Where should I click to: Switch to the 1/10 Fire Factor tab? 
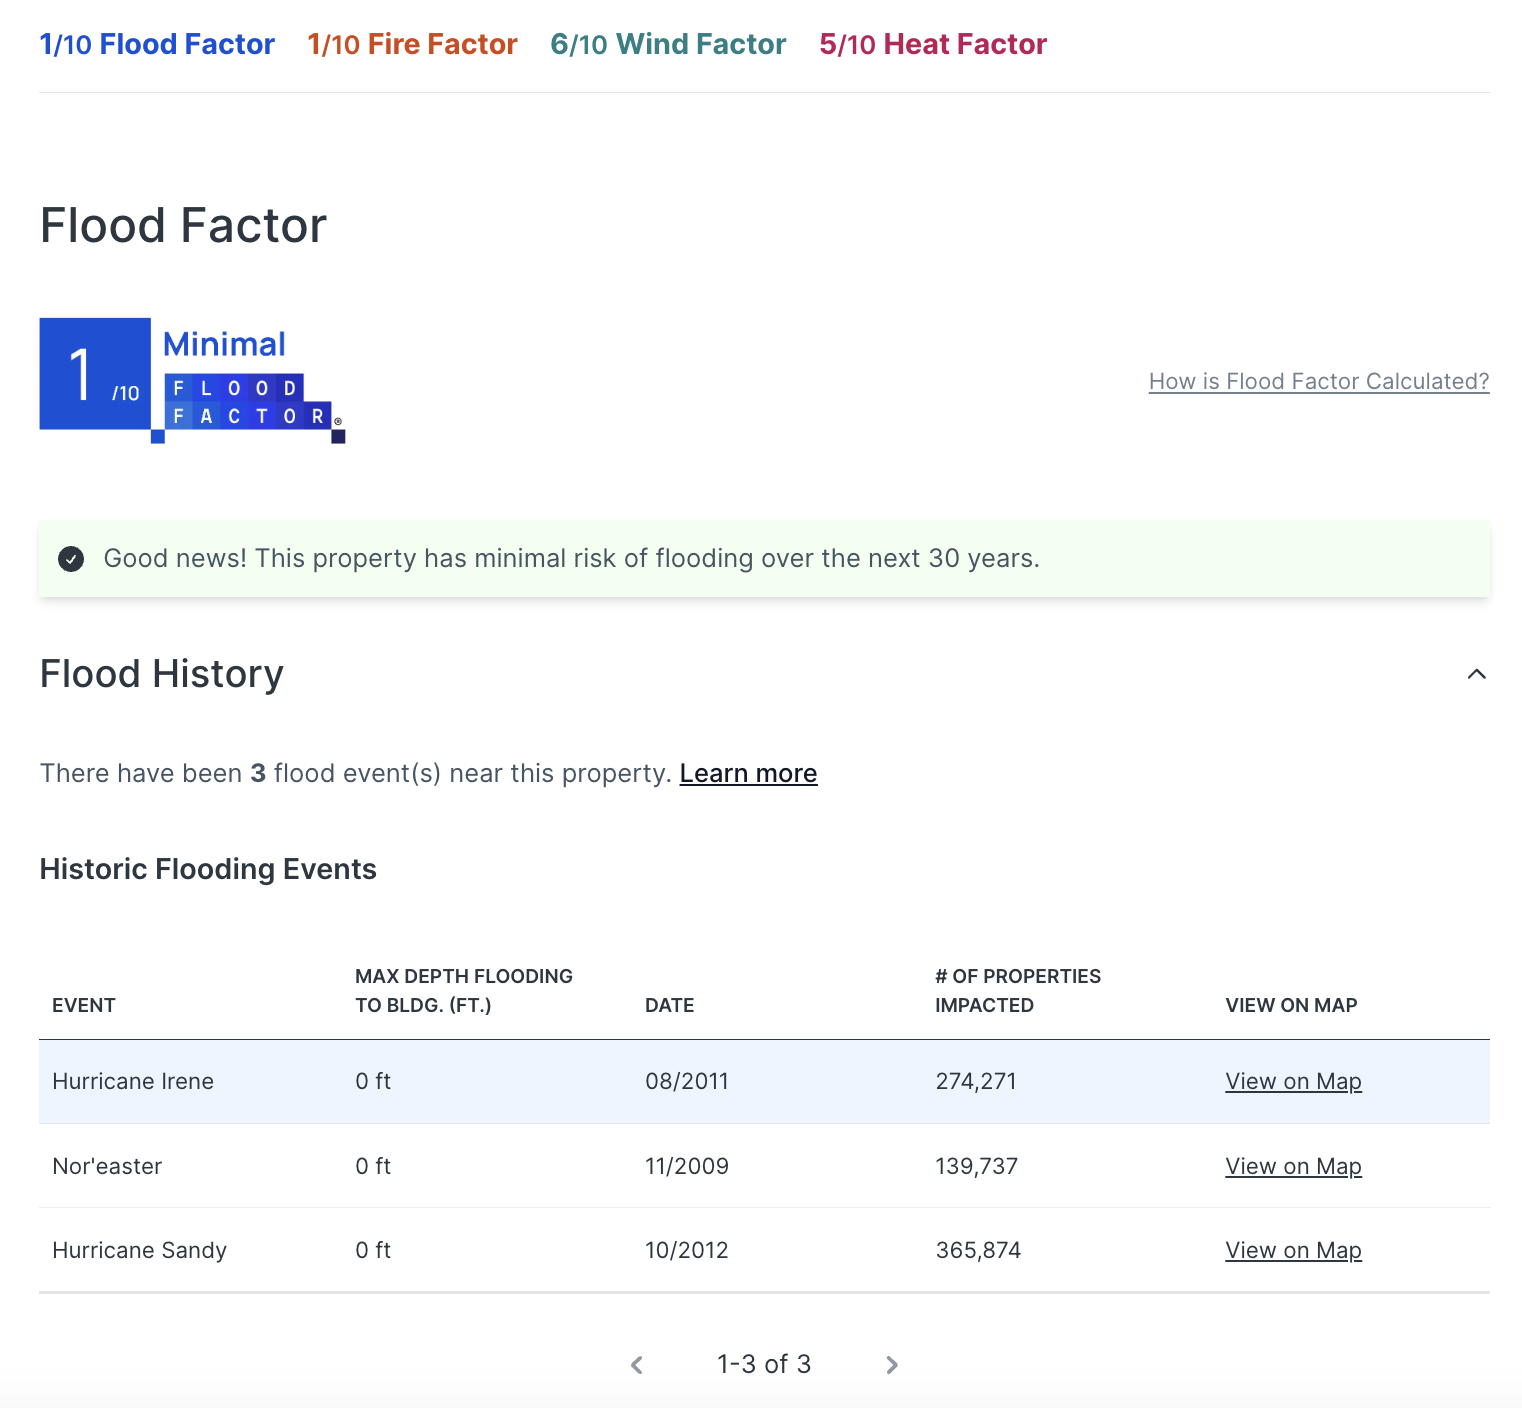[412, 44]
